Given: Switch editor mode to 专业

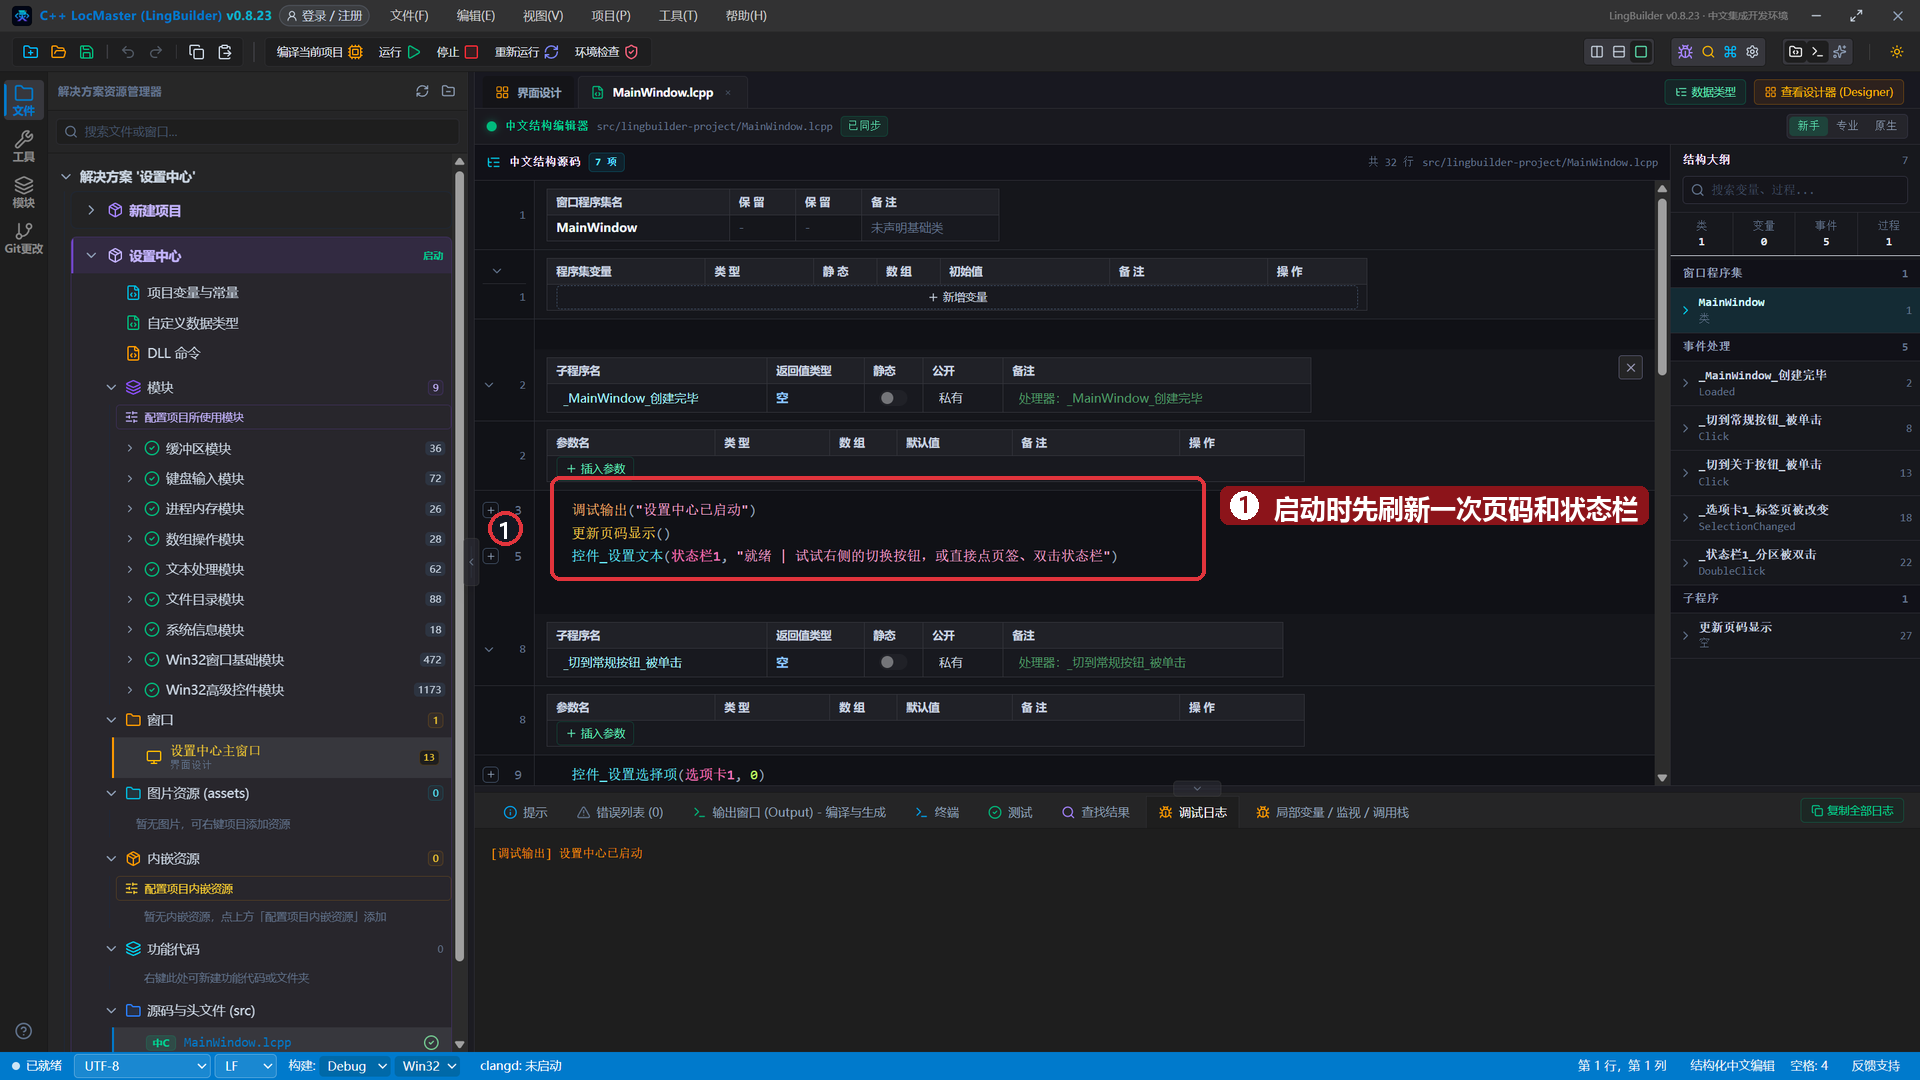Looking at the screenshot, I should point(1847,126).
